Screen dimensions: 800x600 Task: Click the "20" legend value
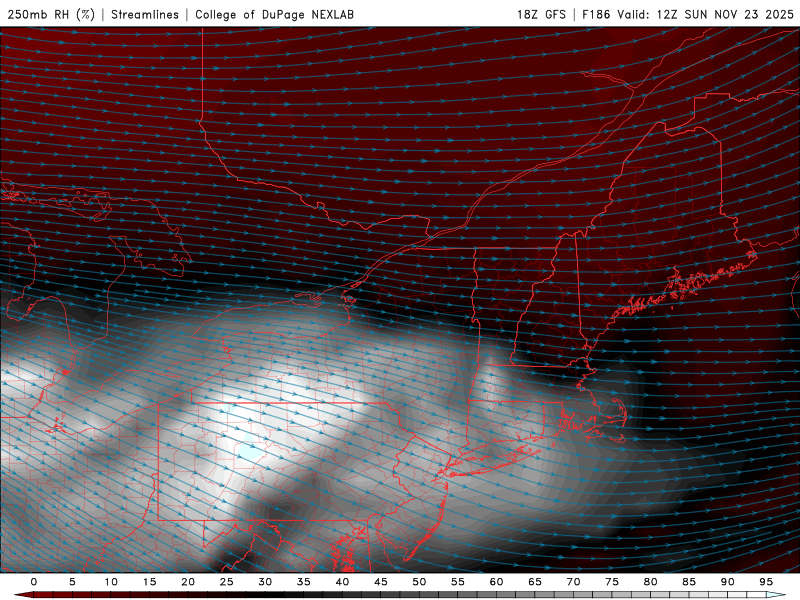188,582
